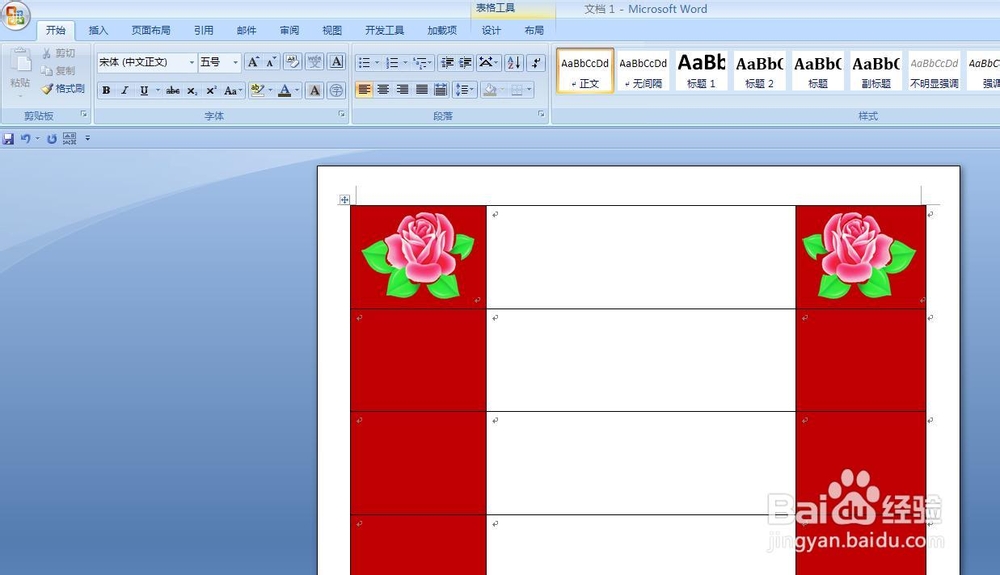This screenshot has height=575, width=1000.
Task: Click the Paste (粘贴) button
Action: point(20,70)
